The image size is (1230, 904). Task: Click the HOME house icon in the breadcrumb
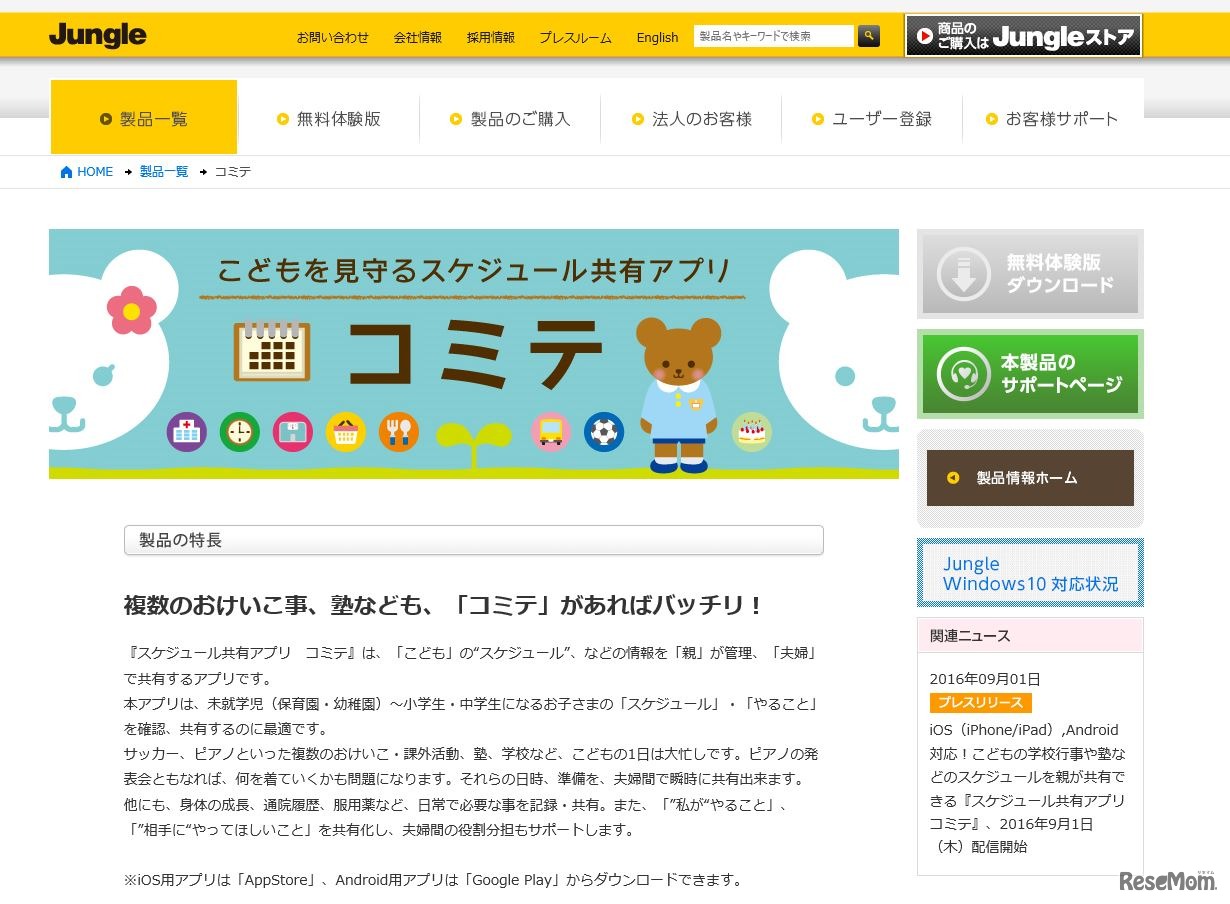pos(66,172)
